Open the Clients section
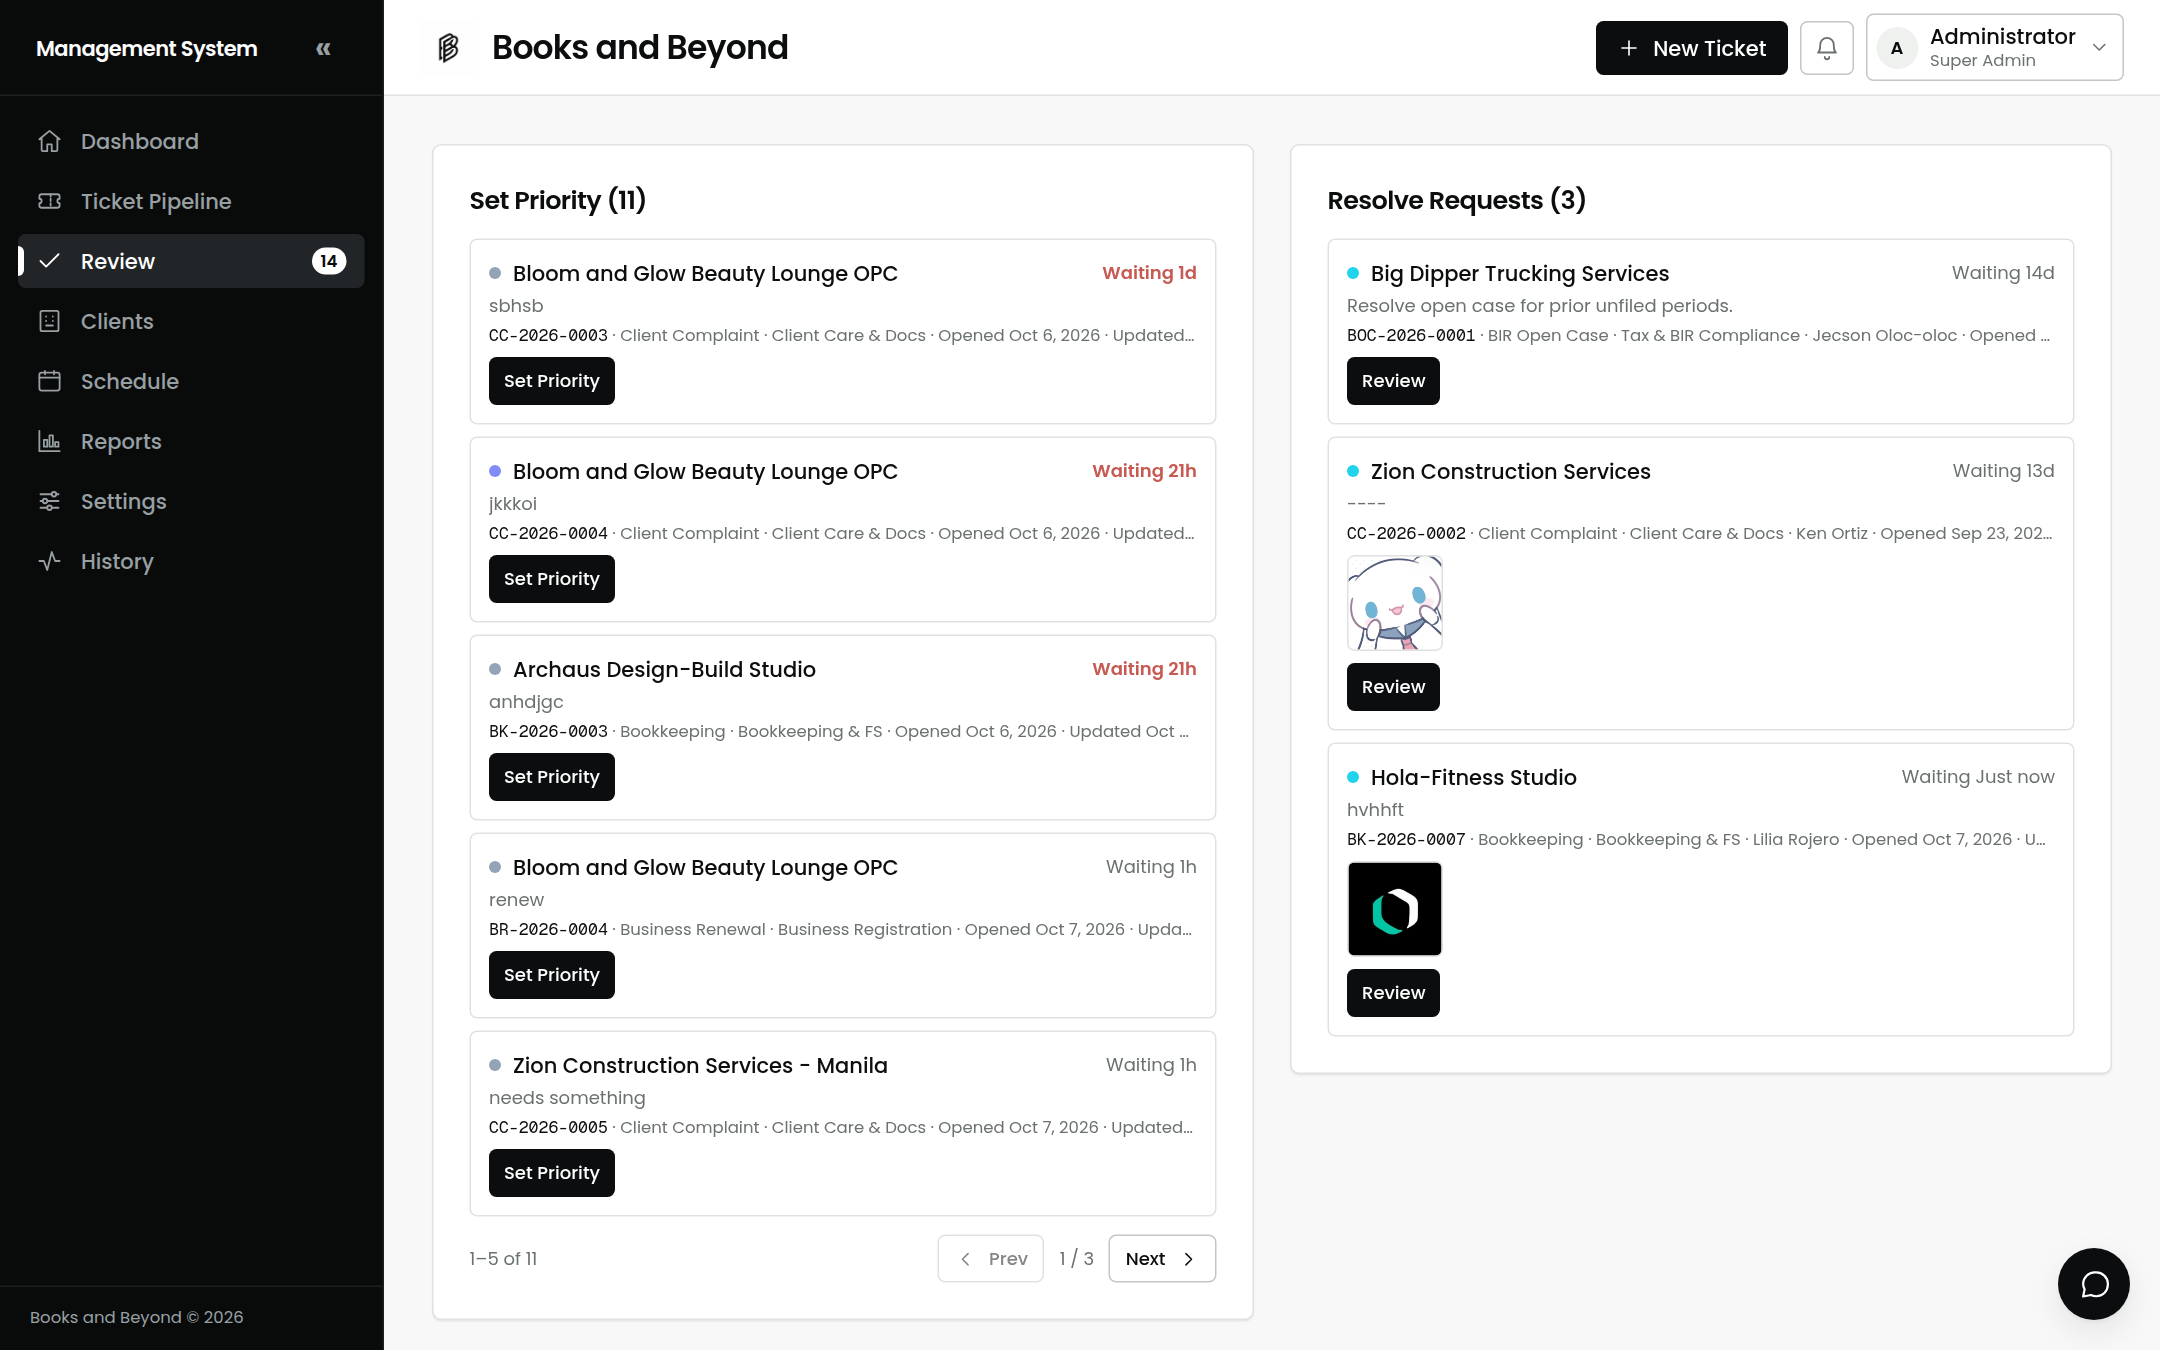2160x1350 pixels. coord(191,321)
